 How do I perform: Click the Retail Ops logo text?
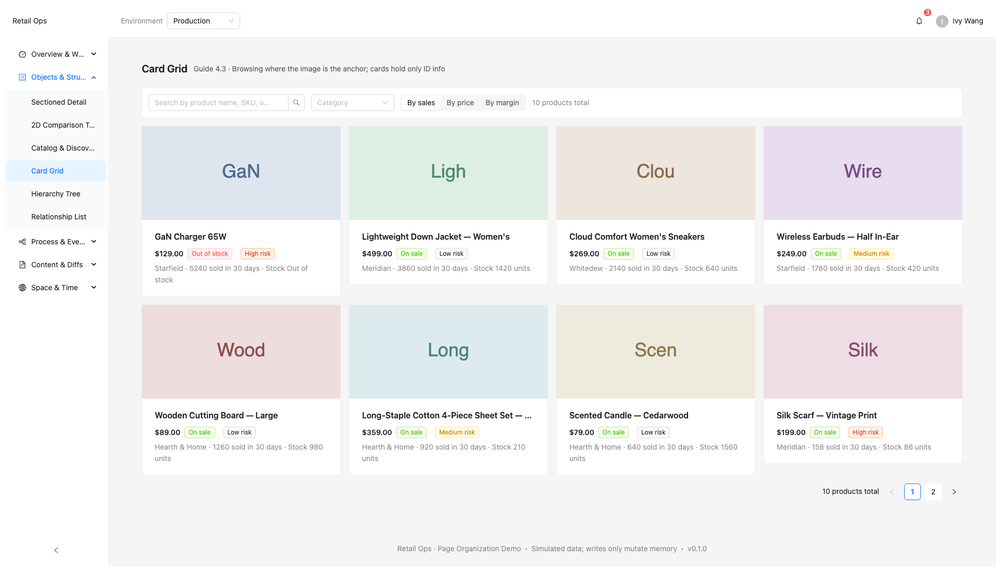[x=30, y=21]
